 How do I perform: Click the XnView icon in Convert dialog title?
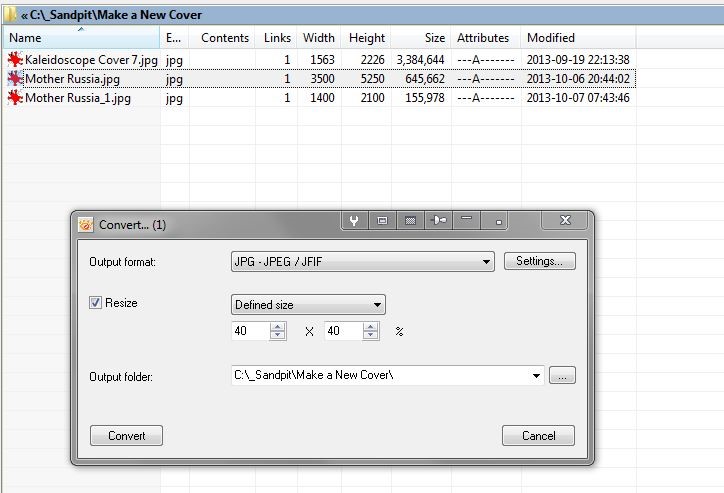point(86,225)
